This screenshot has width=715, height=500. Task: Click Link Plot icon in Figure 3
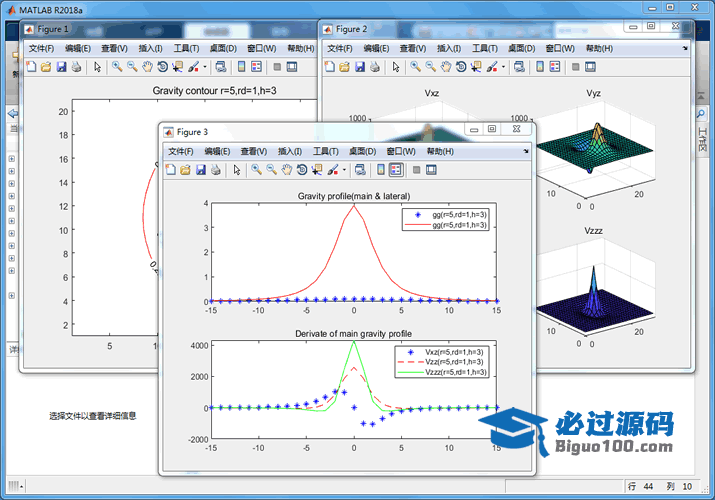point(360,170)
